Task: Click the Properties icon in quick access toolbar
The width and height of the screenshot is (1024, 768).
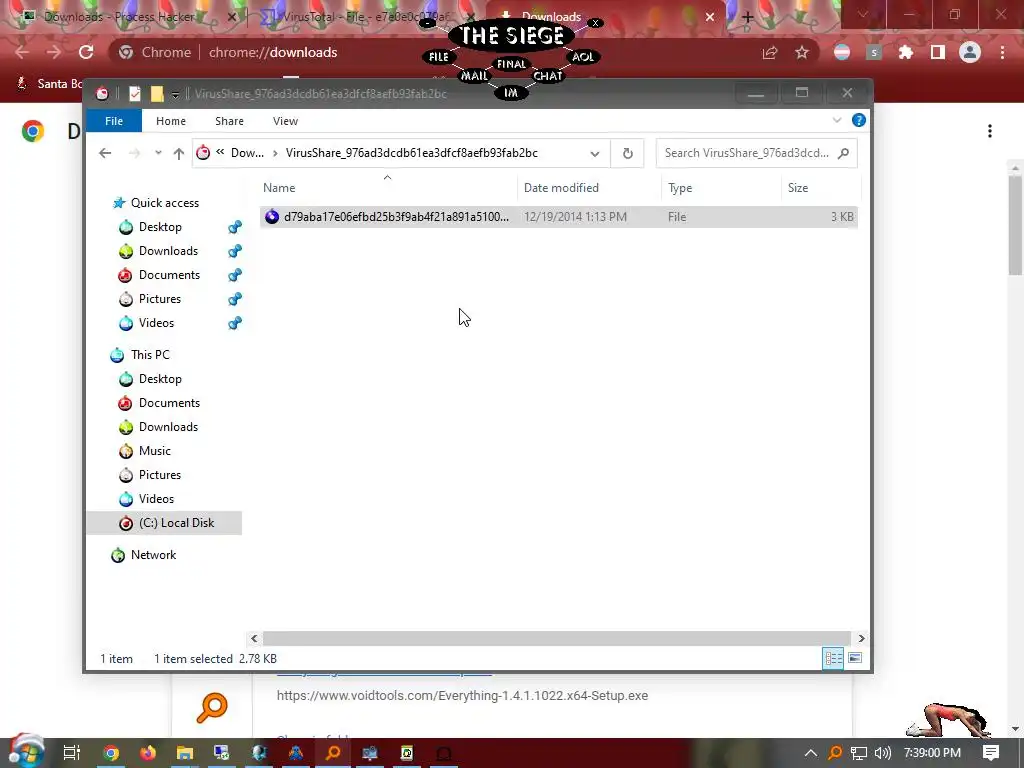Action: click(x=135, y=94)
